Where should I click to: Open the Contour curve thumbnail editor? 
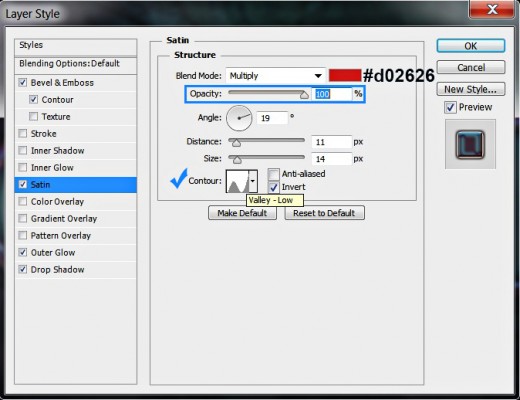pyautogui.click(x=237, y=181)
